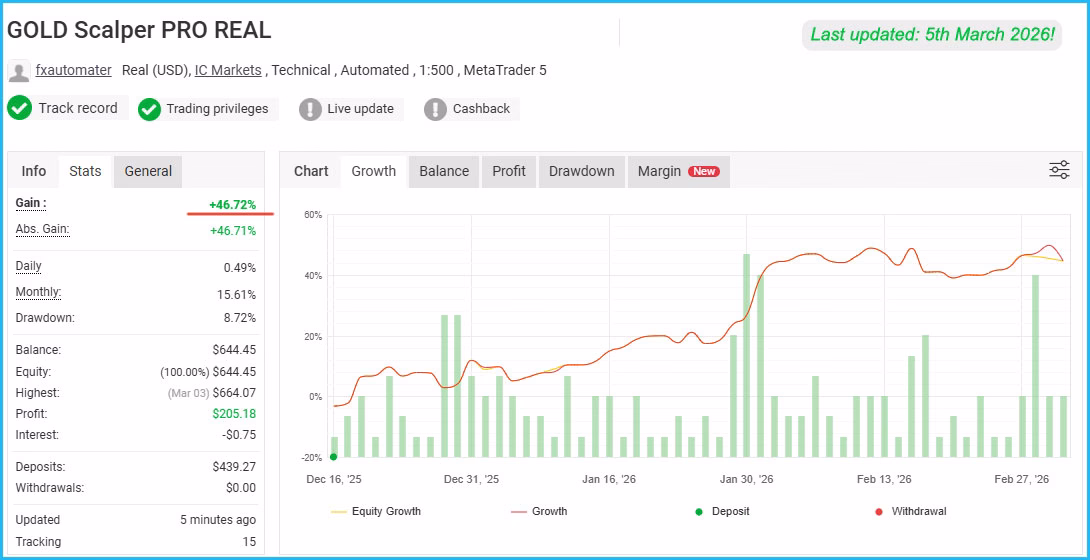Open the IC Markets broker link
1090x560 pixels.
228,70
